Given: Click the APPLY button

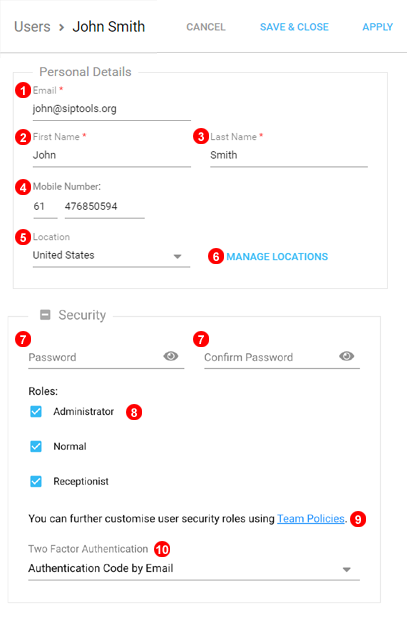Looking at the screenshot, I should point(377,27).
